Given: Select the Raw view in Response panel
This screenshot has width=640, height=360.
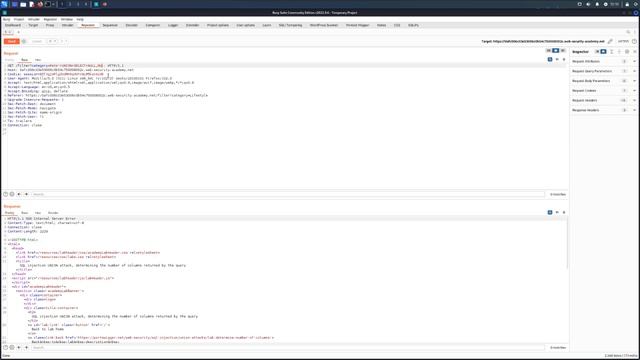Looking at the screenshot, I should tap(24, 213).
